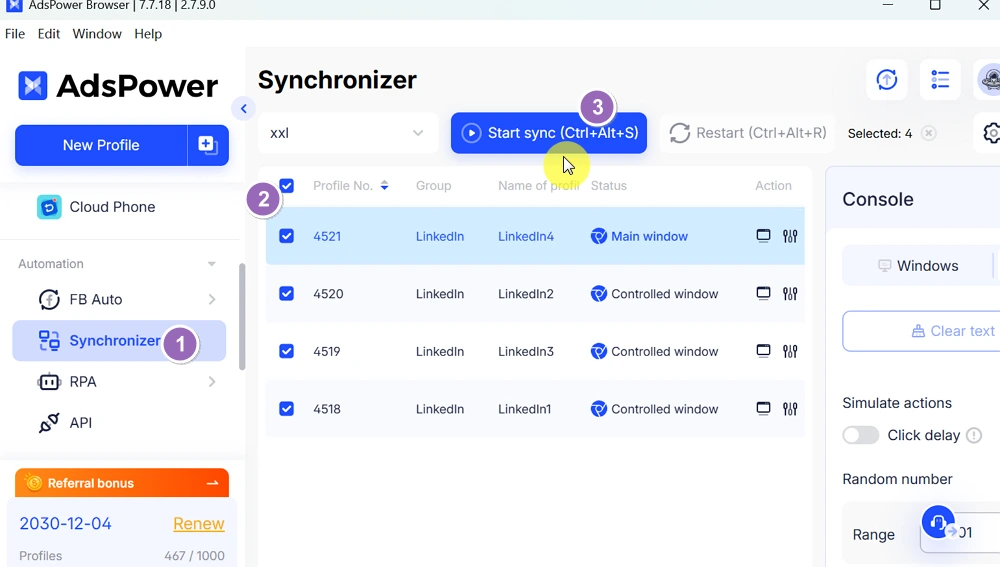Toggle the Click delay switch

tap(860, 435)
